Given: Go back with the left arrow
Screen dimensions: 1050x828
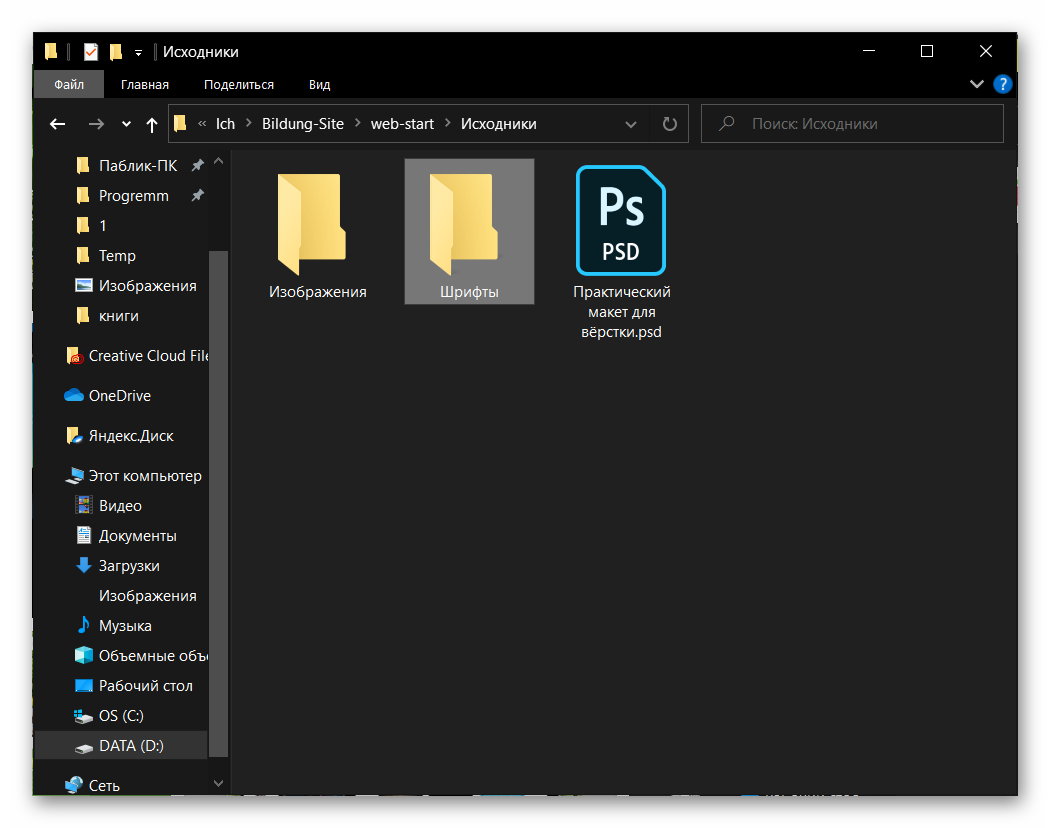Looking at the screenshot, I should pyautogui.click(x=58, y=124).
